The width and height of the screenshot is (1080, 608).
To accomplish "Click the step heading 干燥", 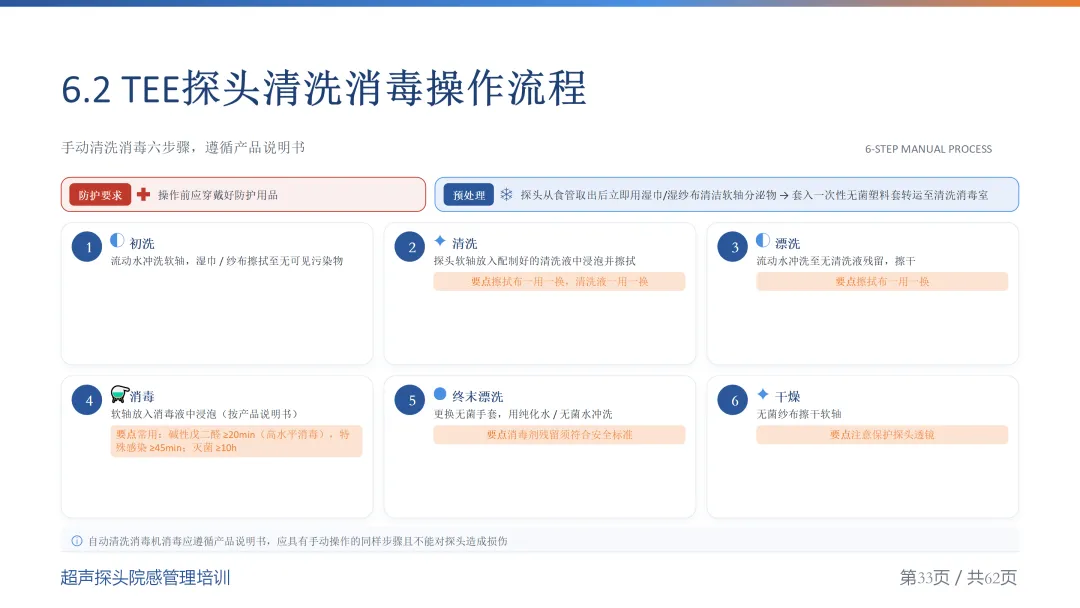I will (787, 397).
